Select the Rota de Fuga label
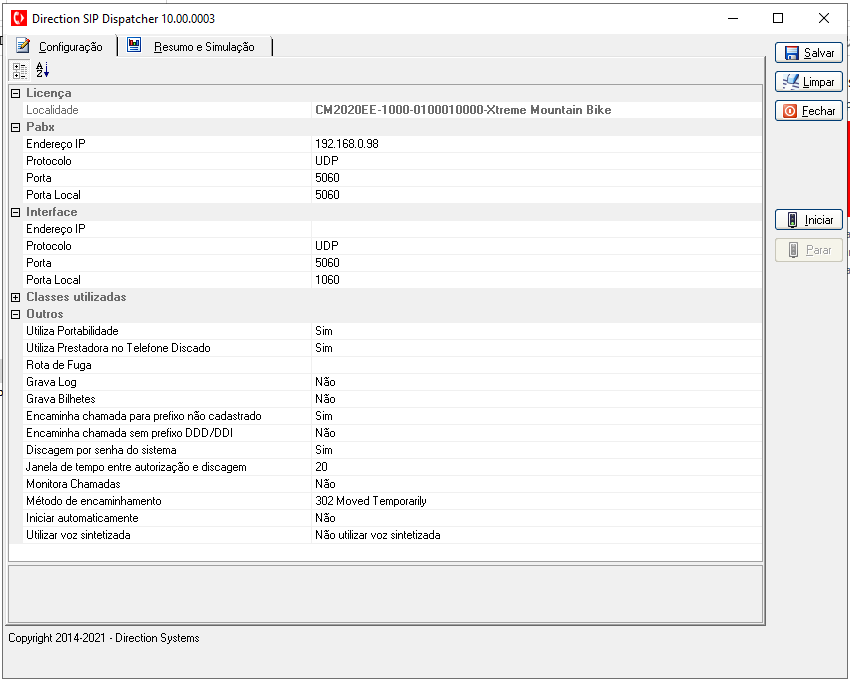The image size is (850, 679). click(59, 365)
